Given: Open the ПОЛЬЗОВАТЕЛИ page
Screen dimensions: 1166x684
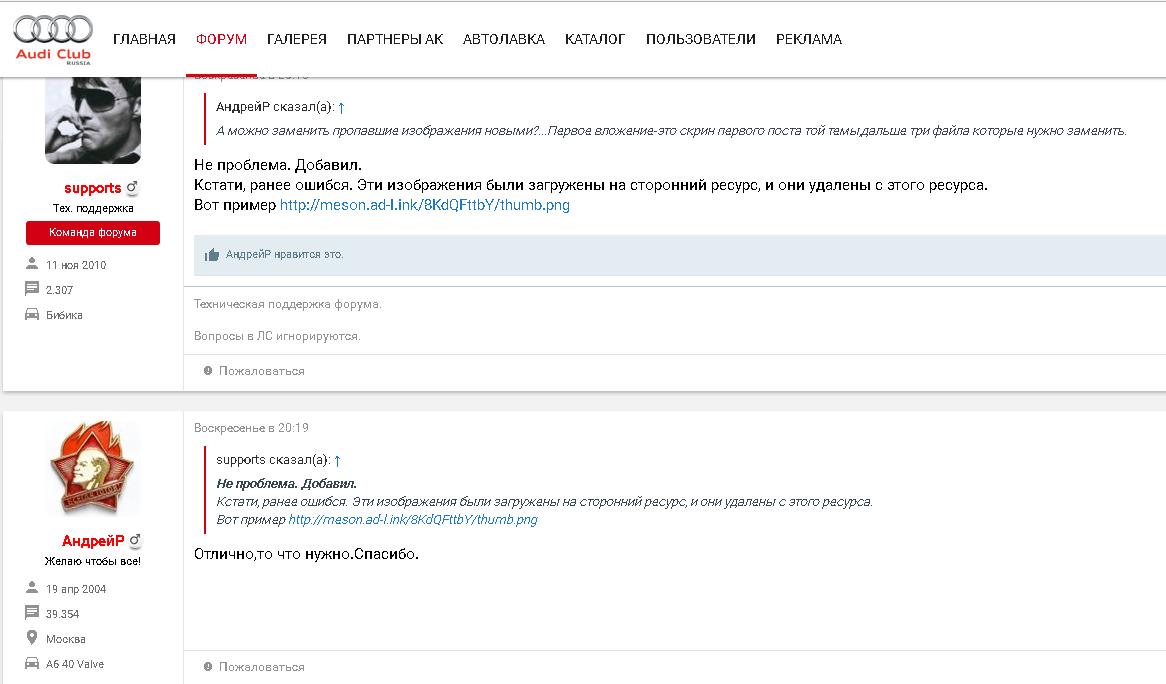Looking at the screenshot, I should (x=700, y=39).
